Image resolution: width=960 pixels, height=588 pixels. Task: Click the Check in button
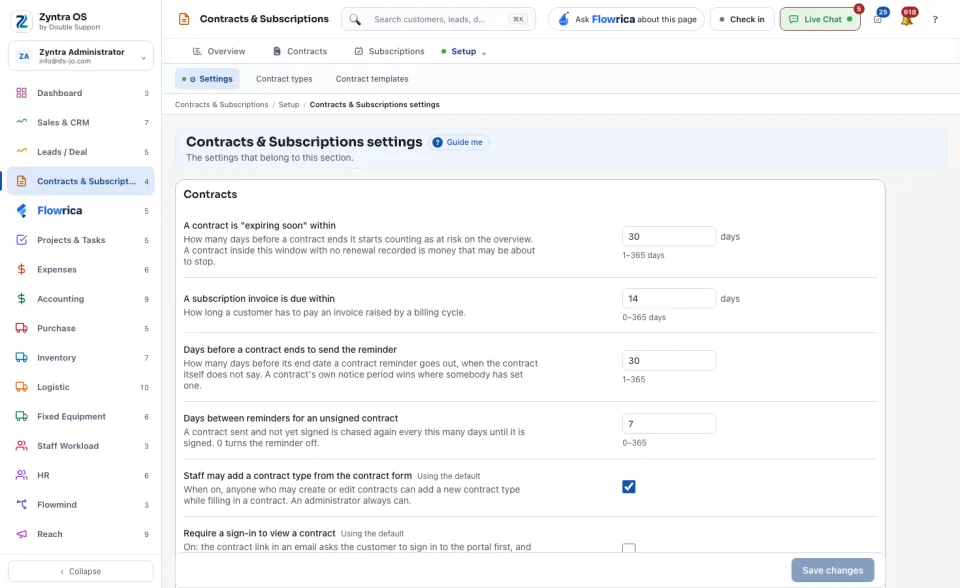(x=742, y=20)
